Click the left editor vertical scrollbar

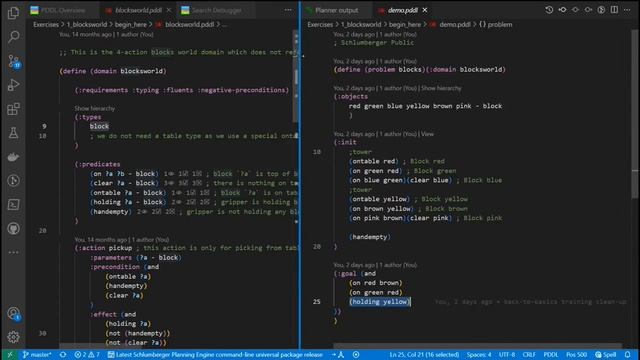[x=296, y=76]
